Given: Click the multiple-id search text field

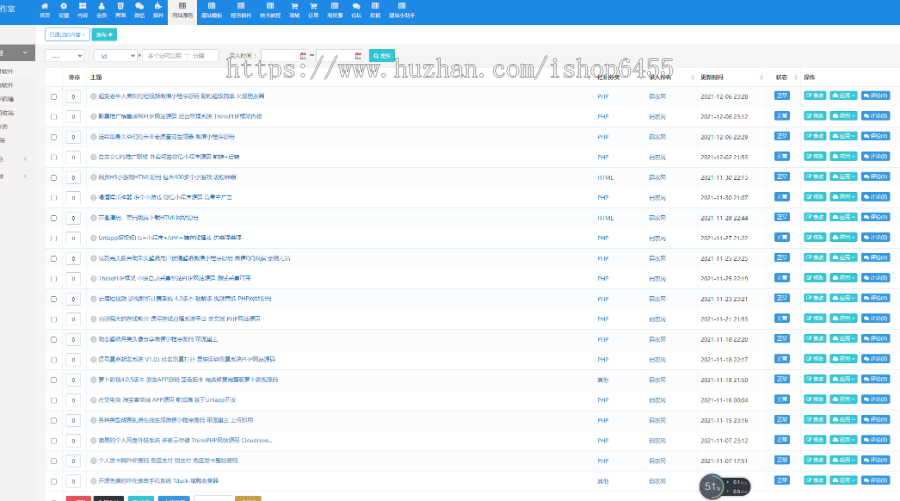Looking at the screenshot, I should (x=181, y=56).
